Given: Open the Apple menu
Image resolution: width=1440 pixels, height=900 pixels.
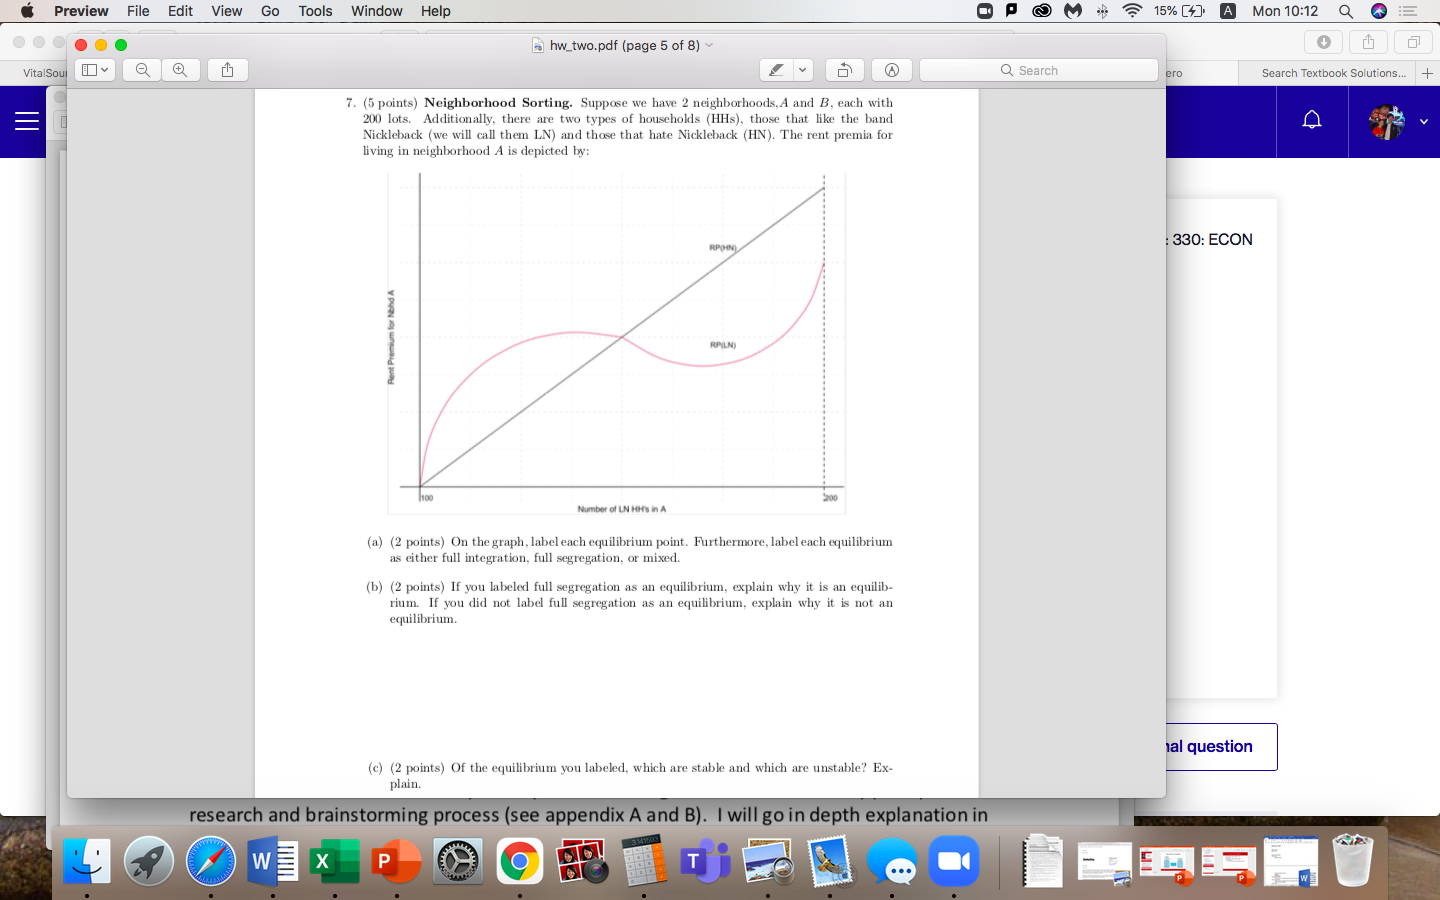Looking at the screenshot, I should pos(27,11).
